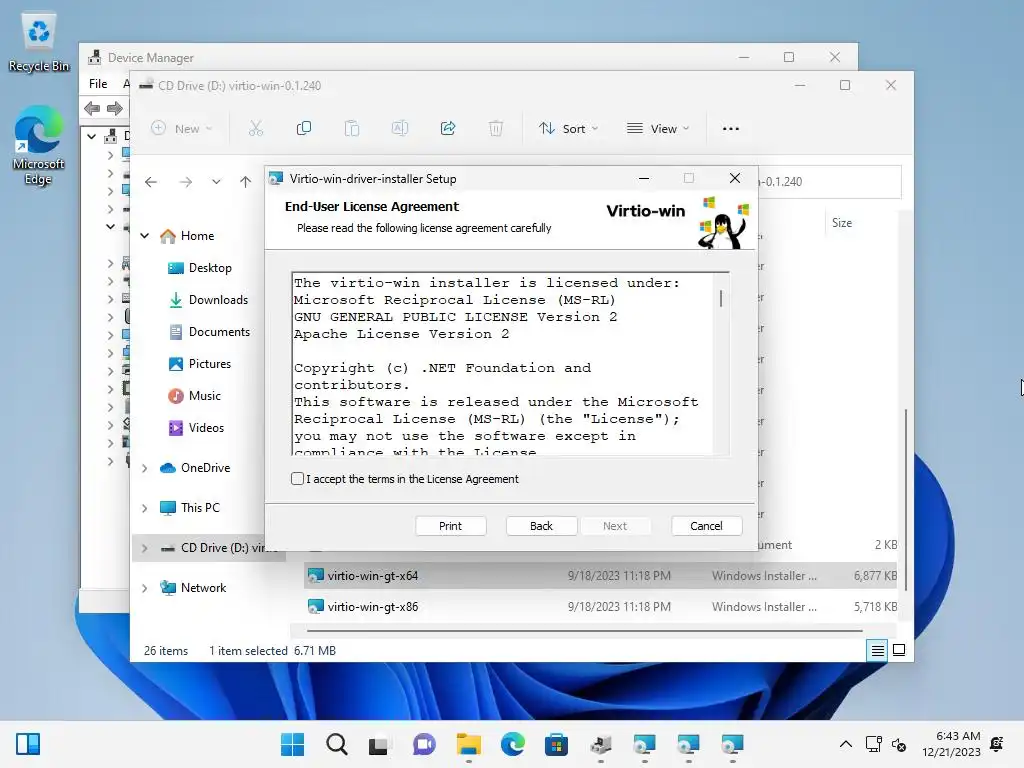The height and width of the screenshot is (768, 1024).
Task: Click the Paste icon in Explorer toolbar
Action: [x=352, y=128]
